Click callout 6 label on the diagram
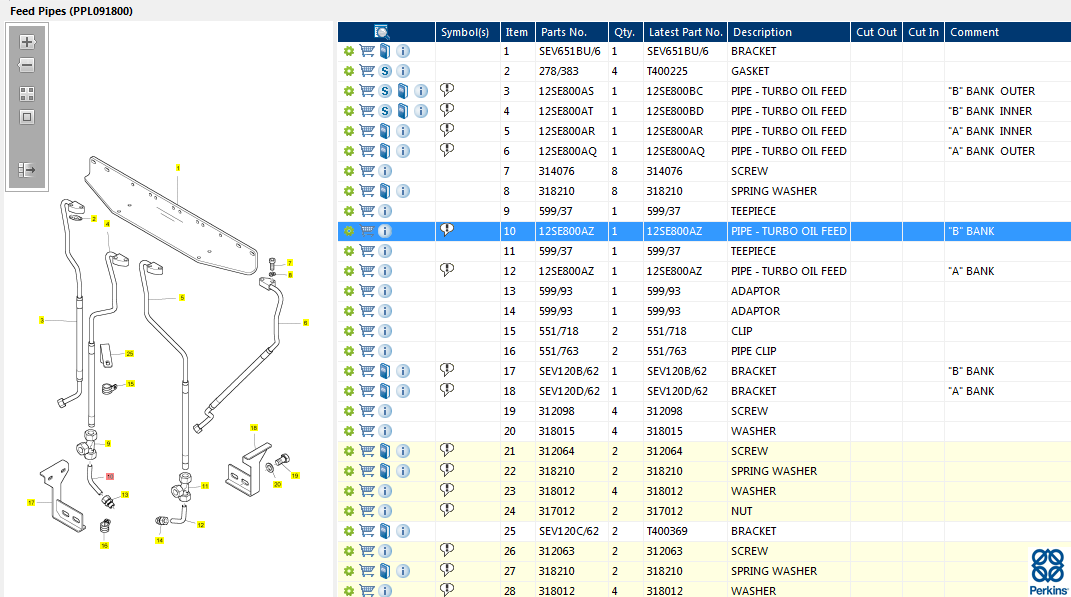Screen dimensions: 1071x597 point(306,323)
